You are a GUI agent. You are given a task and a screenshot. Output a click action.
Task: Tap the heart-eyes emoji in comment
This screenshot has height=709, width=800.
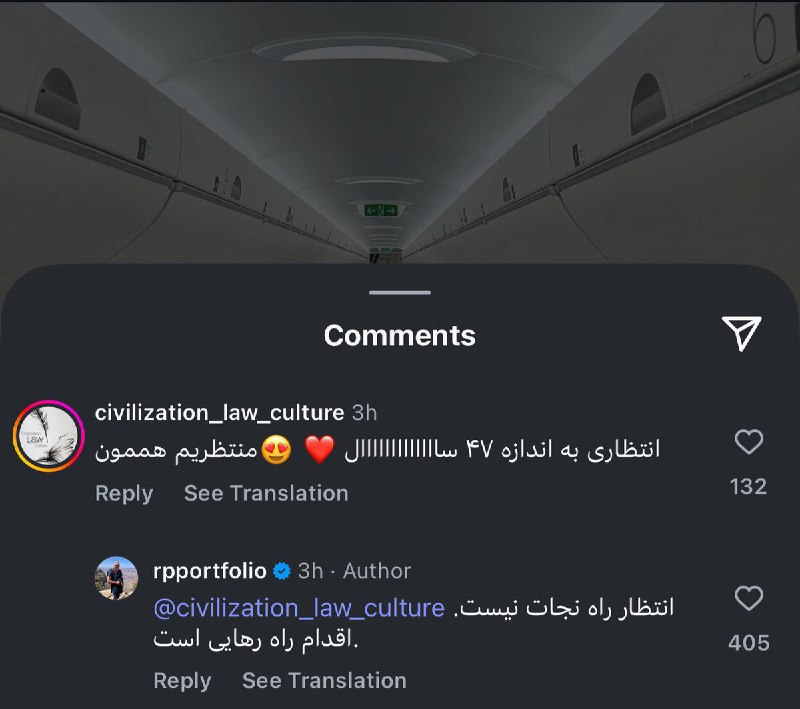[x=276, y=449]
